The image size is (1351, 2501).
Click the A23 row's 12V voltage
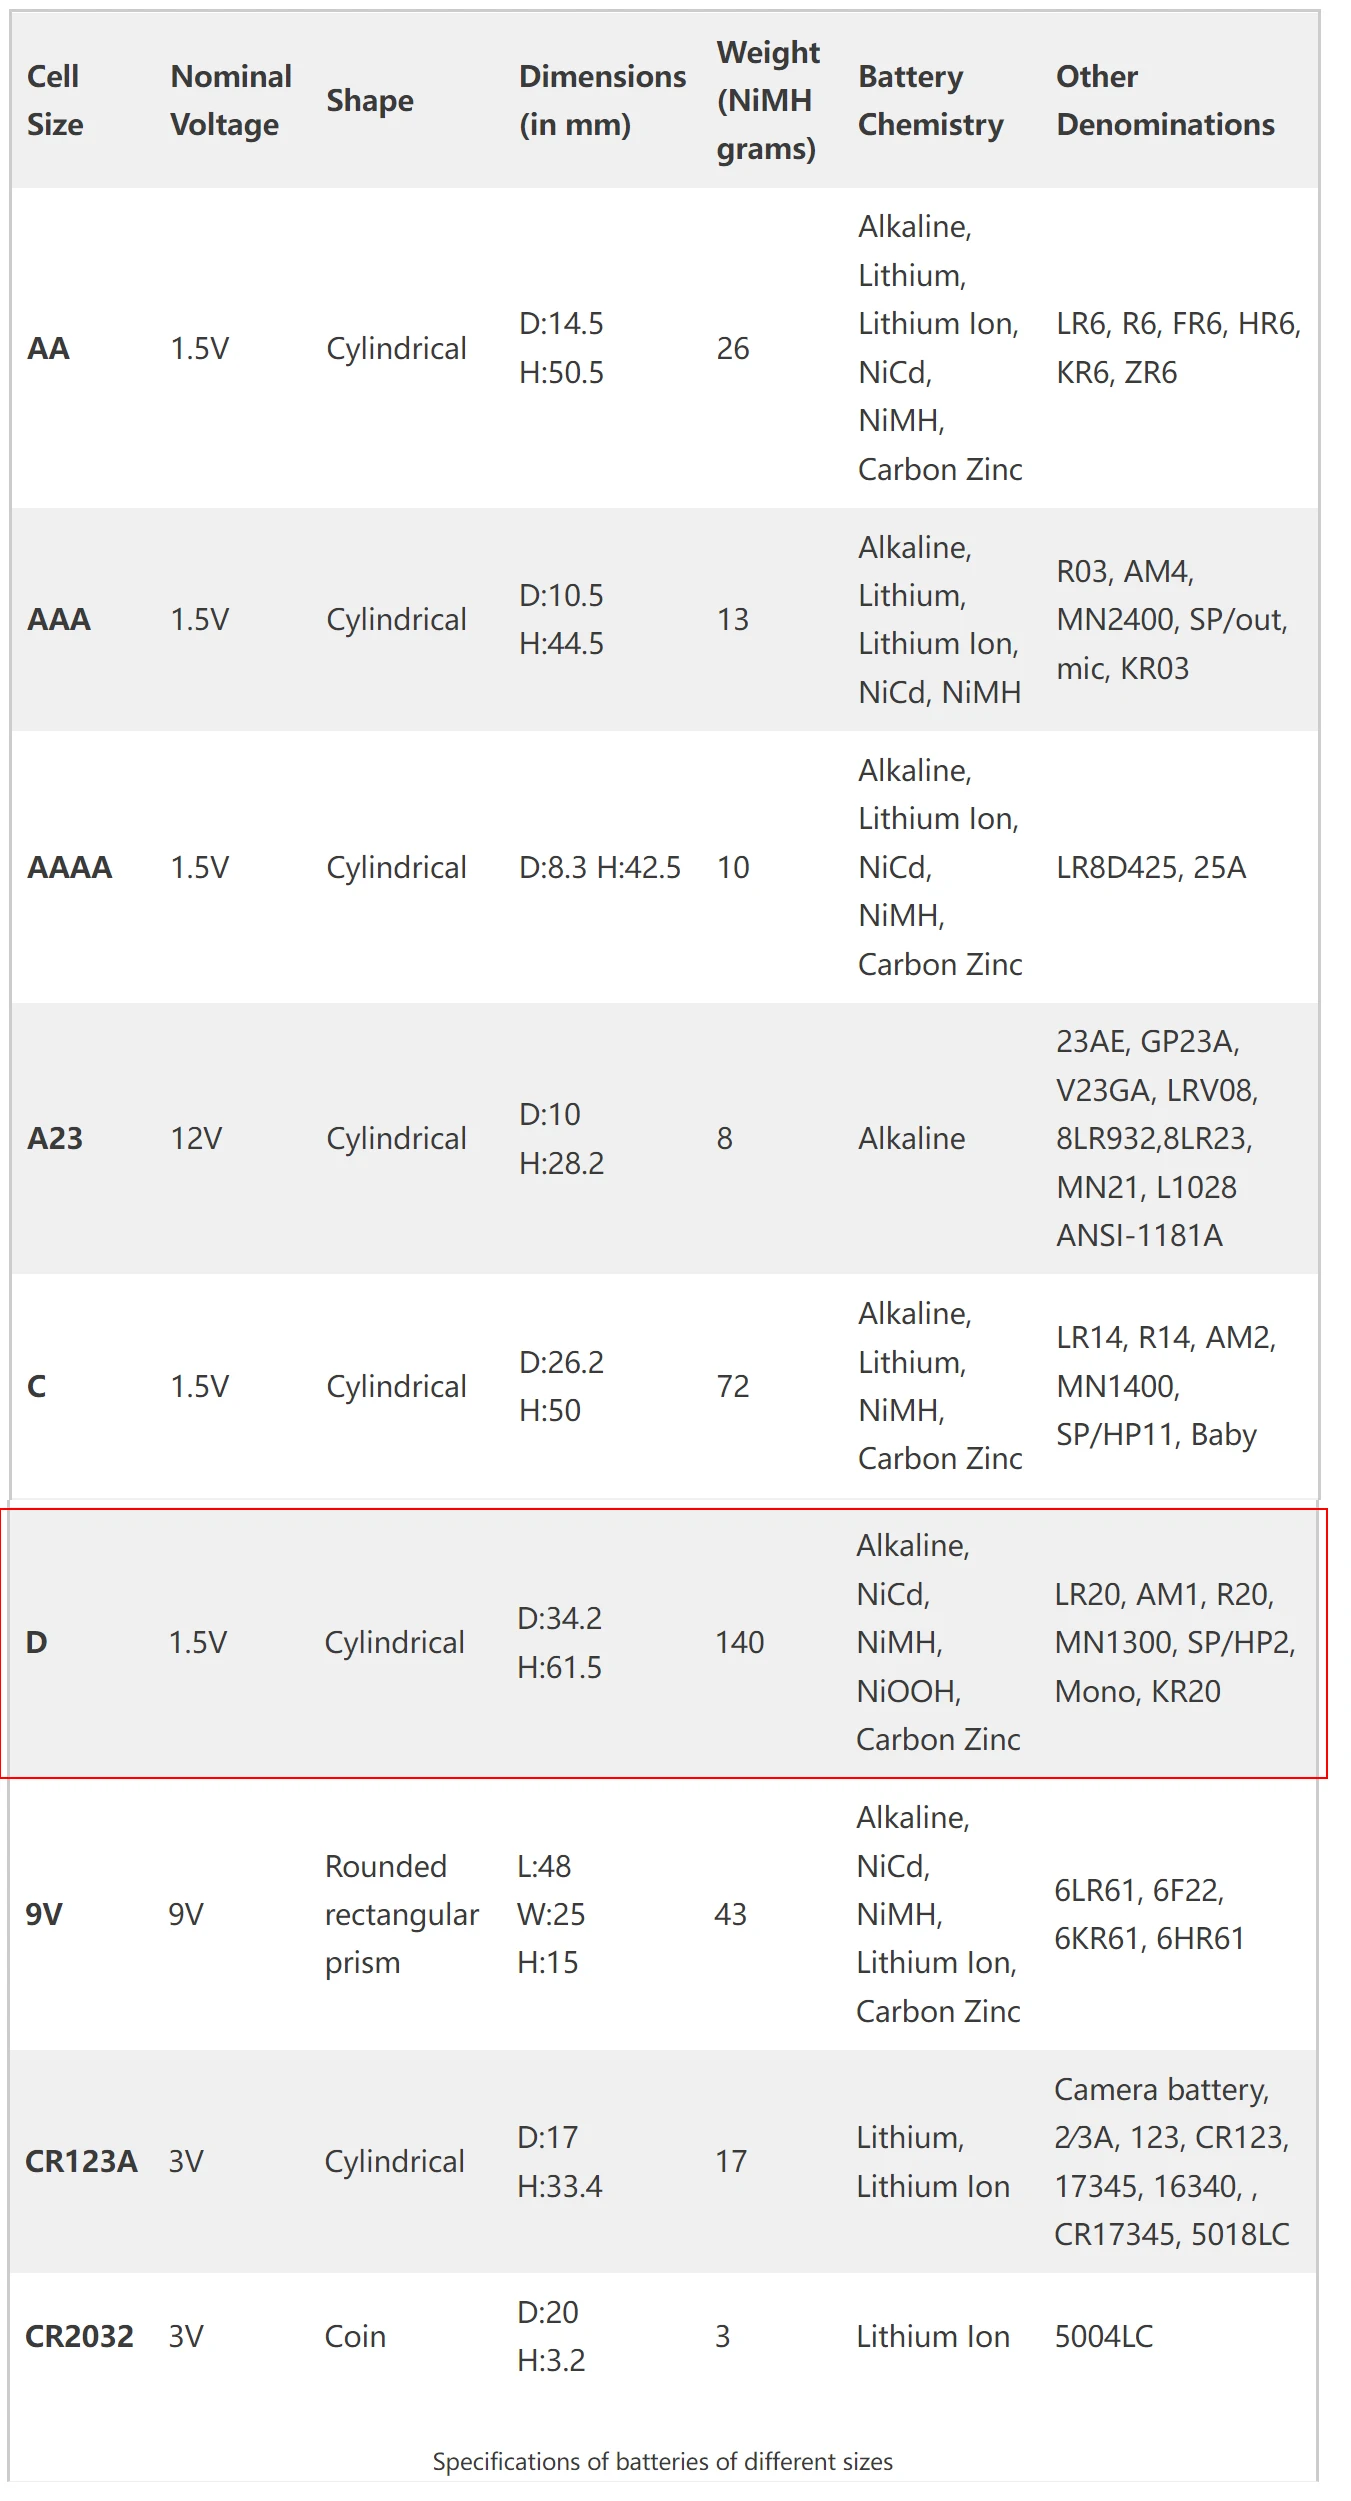pyautogui.click(x=196, y=1138)
